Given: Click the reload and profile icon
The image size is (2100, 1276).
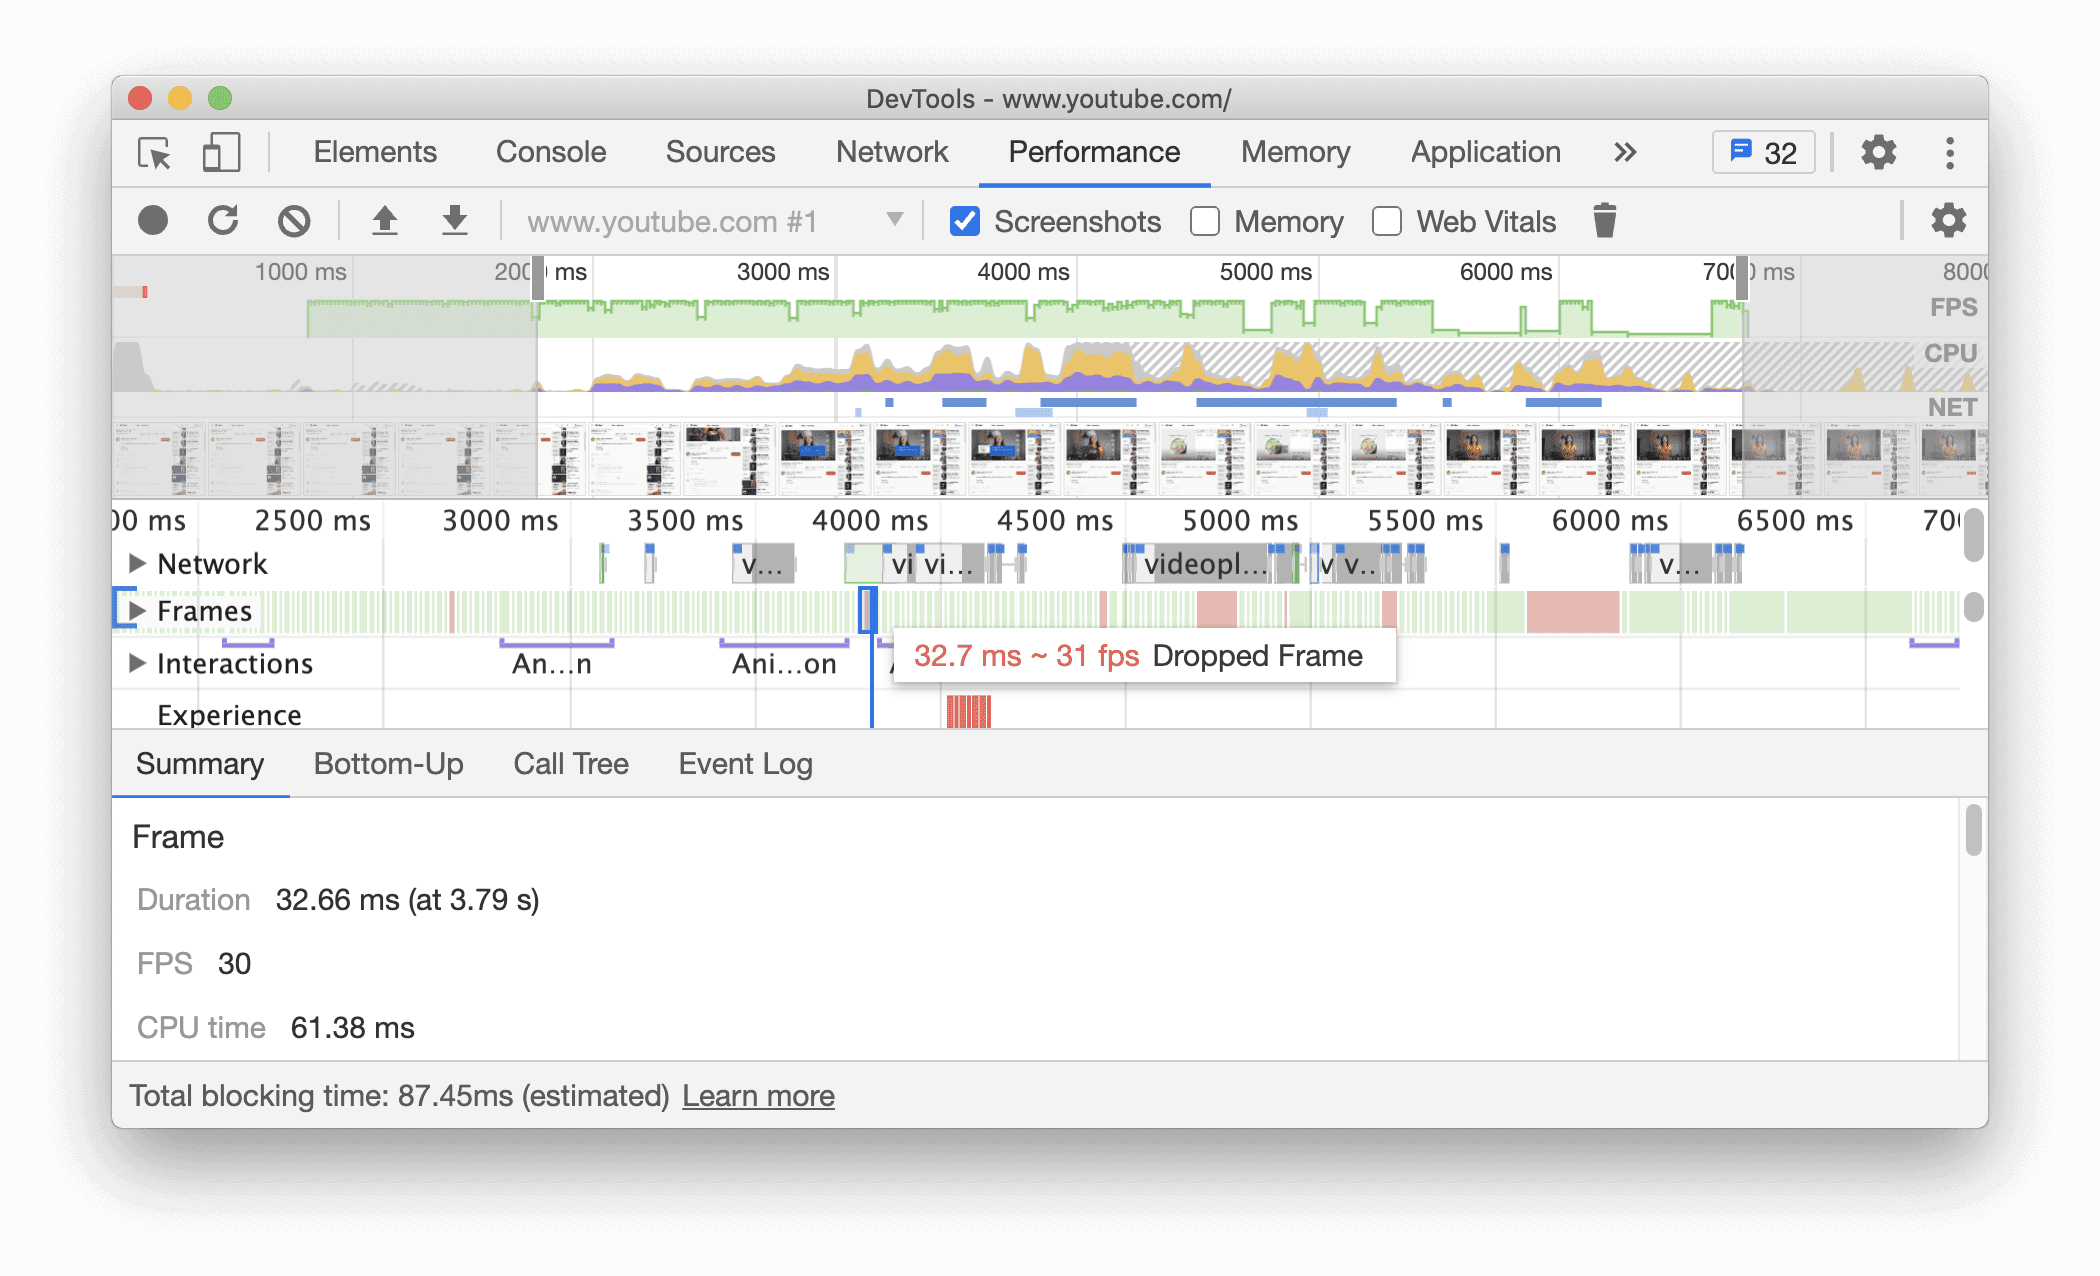Looking at the screenshot, I should 224,222.
